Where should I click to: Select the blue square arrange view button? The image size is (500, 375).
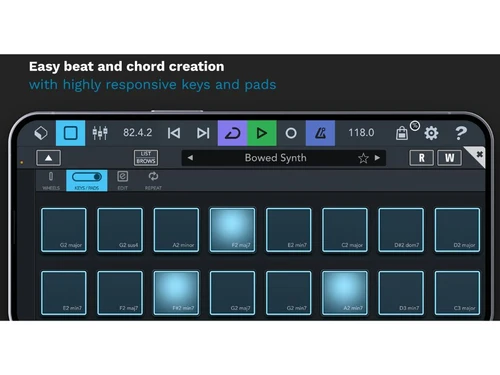[x=70, y=133]
